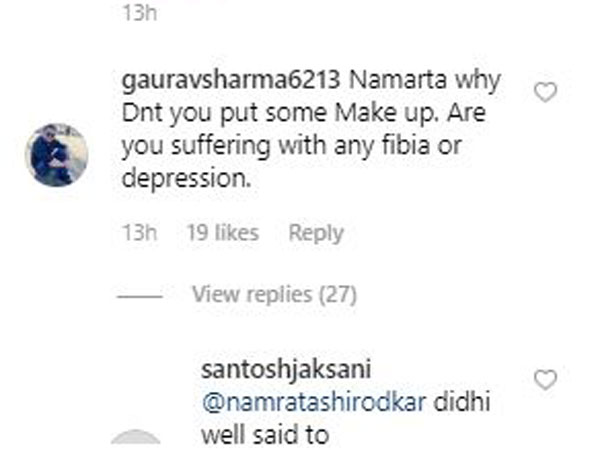Click the word didhi in reply
Image resolution: width=600 pixels, height=450 pixels.
461,402
